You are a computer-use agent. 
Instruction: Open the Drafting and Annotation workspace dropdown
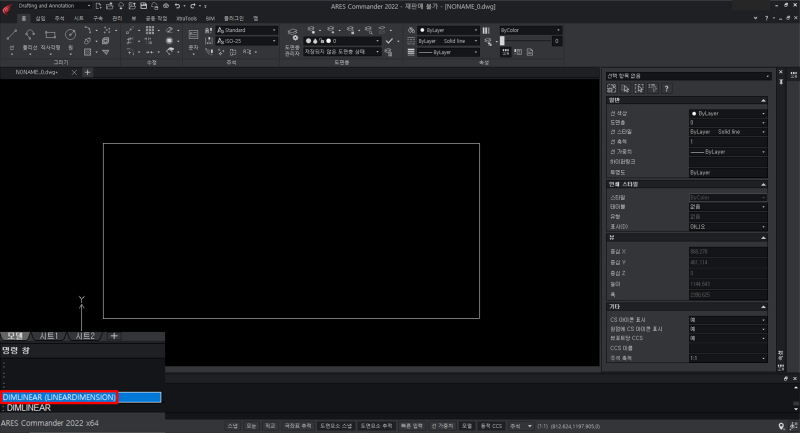[x=55, y=6]
